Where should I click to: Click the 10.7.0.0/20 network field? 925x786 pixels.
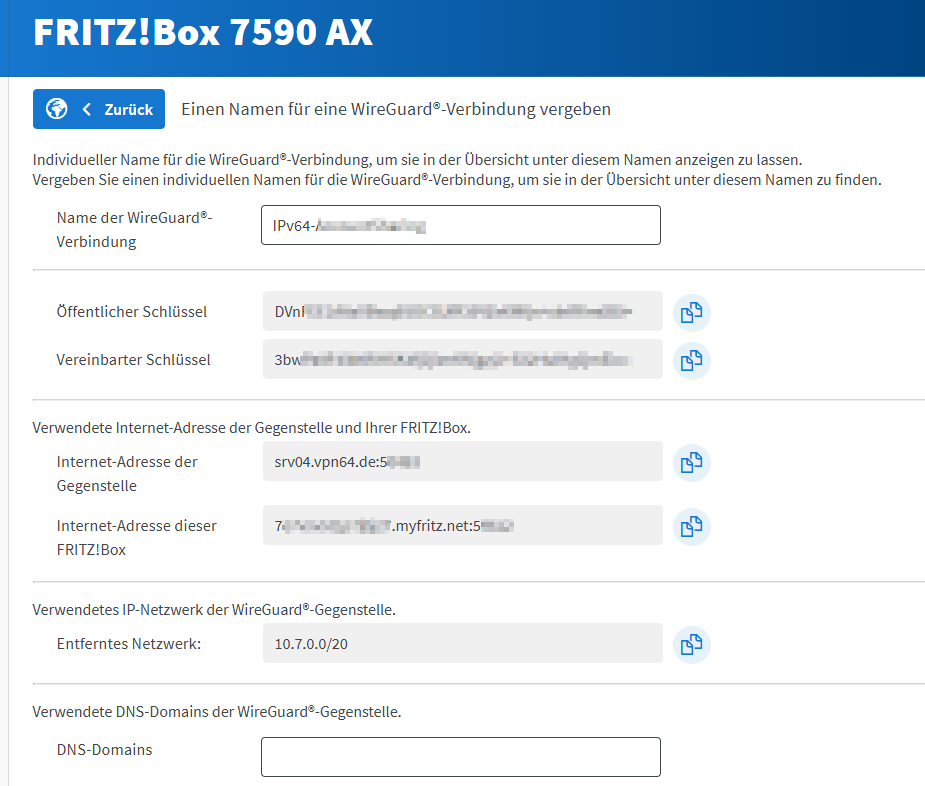pos(462,643)
